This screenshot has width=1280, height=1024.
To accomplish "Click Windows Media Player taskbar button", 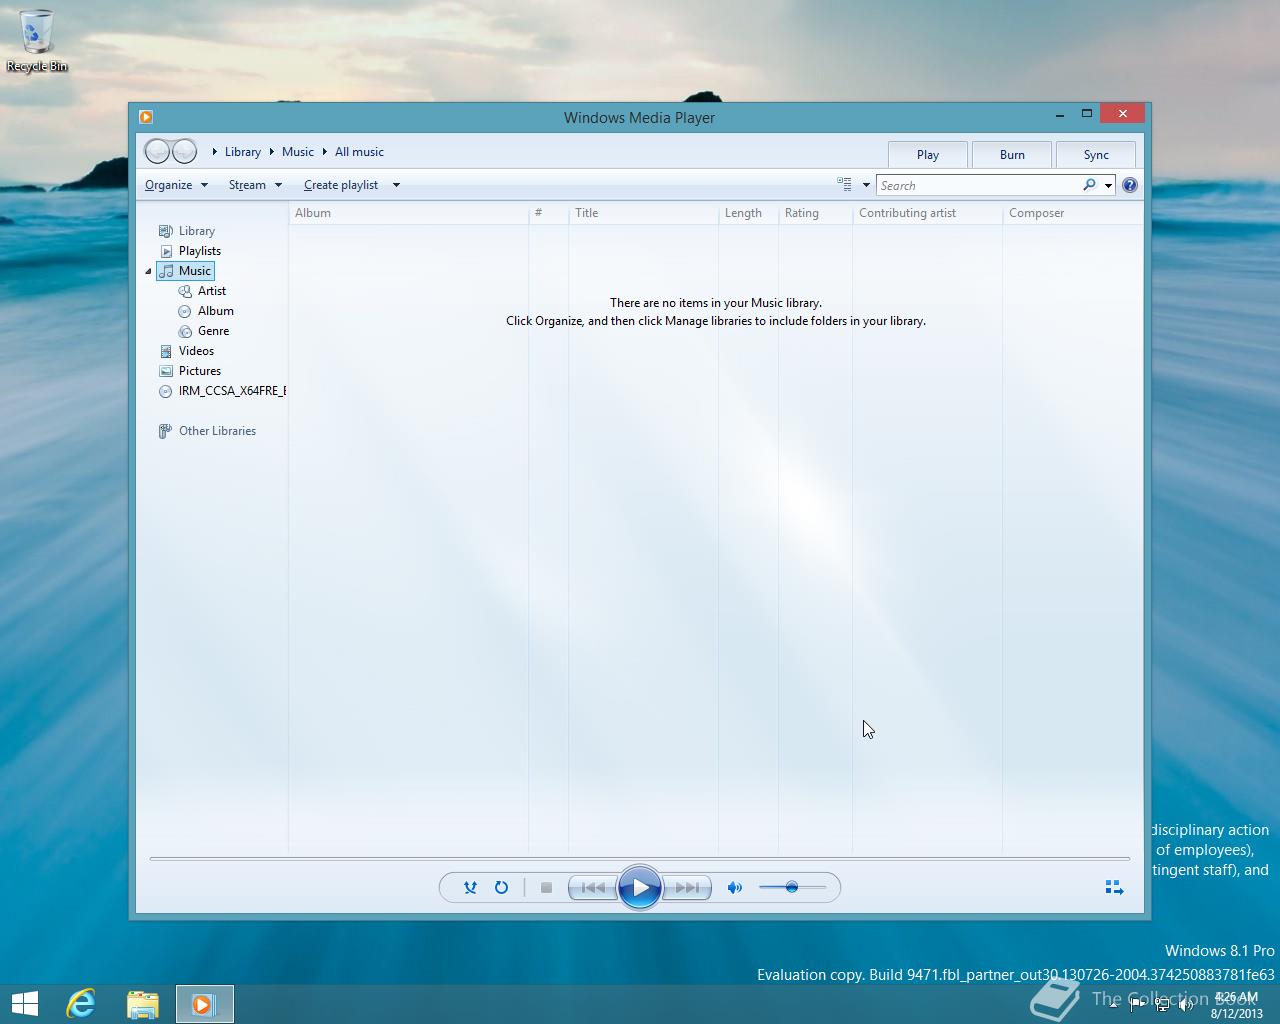I will pyautogui.click(x=205, y=1004).
